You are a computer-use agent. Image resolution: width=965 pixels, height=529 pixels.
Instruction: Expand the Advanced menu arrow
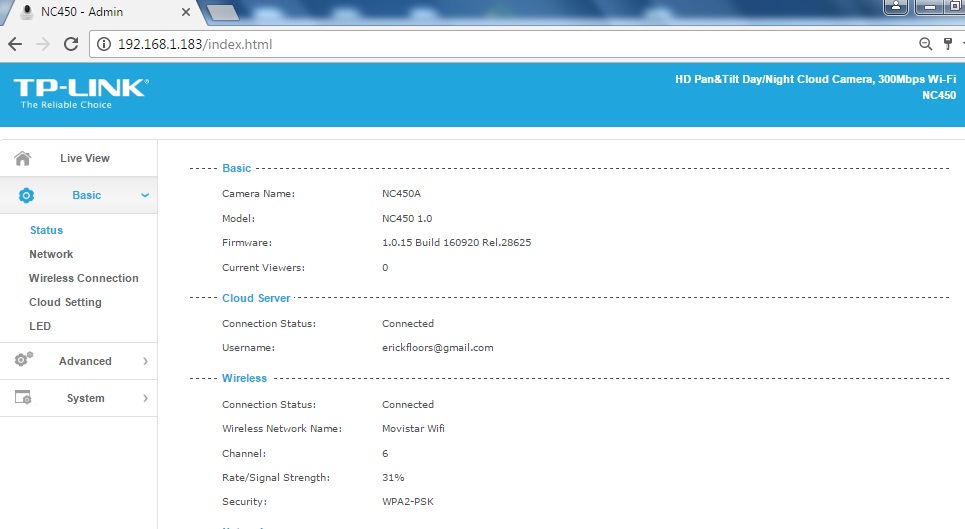[x=145, y=361]
